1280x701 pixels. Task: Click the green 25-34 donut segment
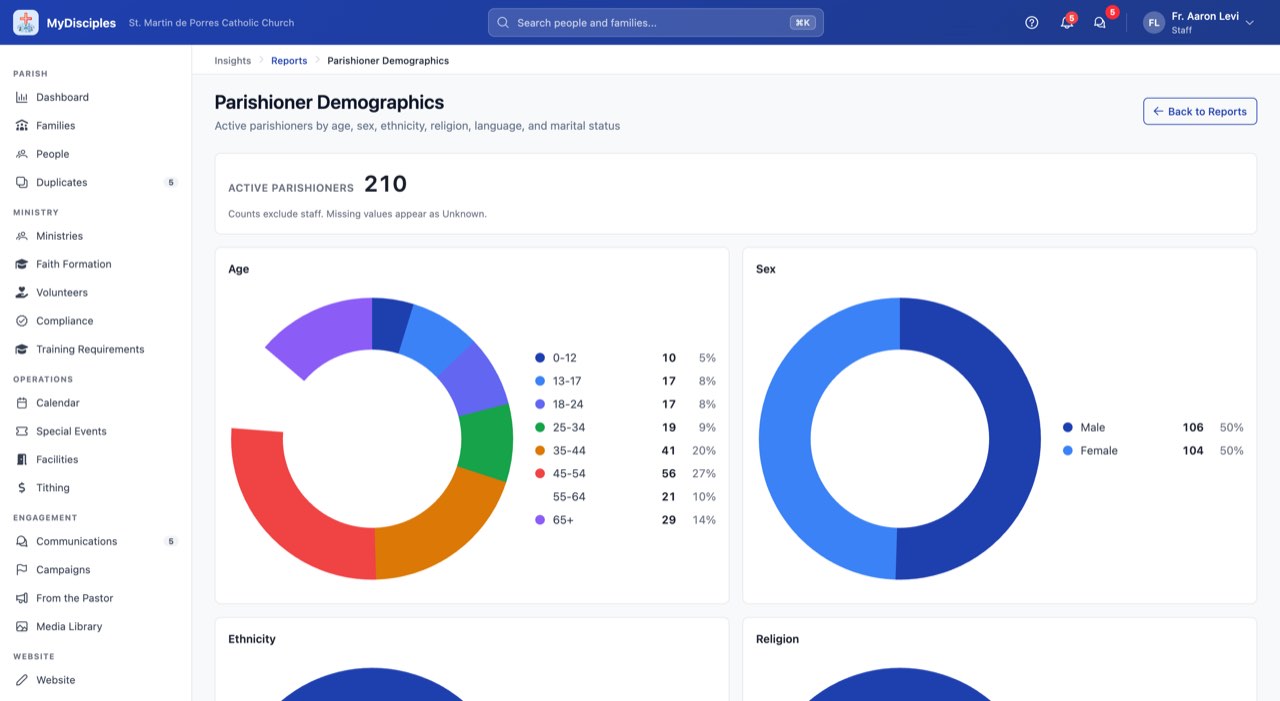coord(486,443)
